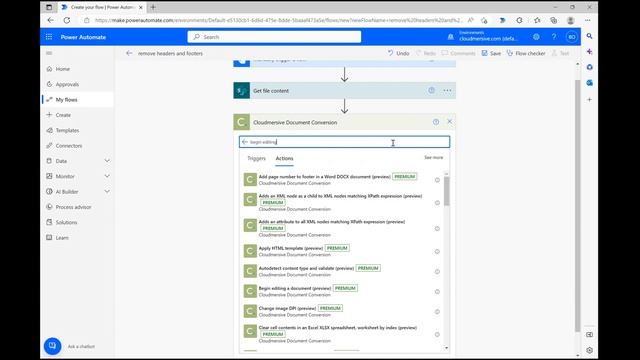Select Clear cell contents in Excel XLSX action

[342, 334]
